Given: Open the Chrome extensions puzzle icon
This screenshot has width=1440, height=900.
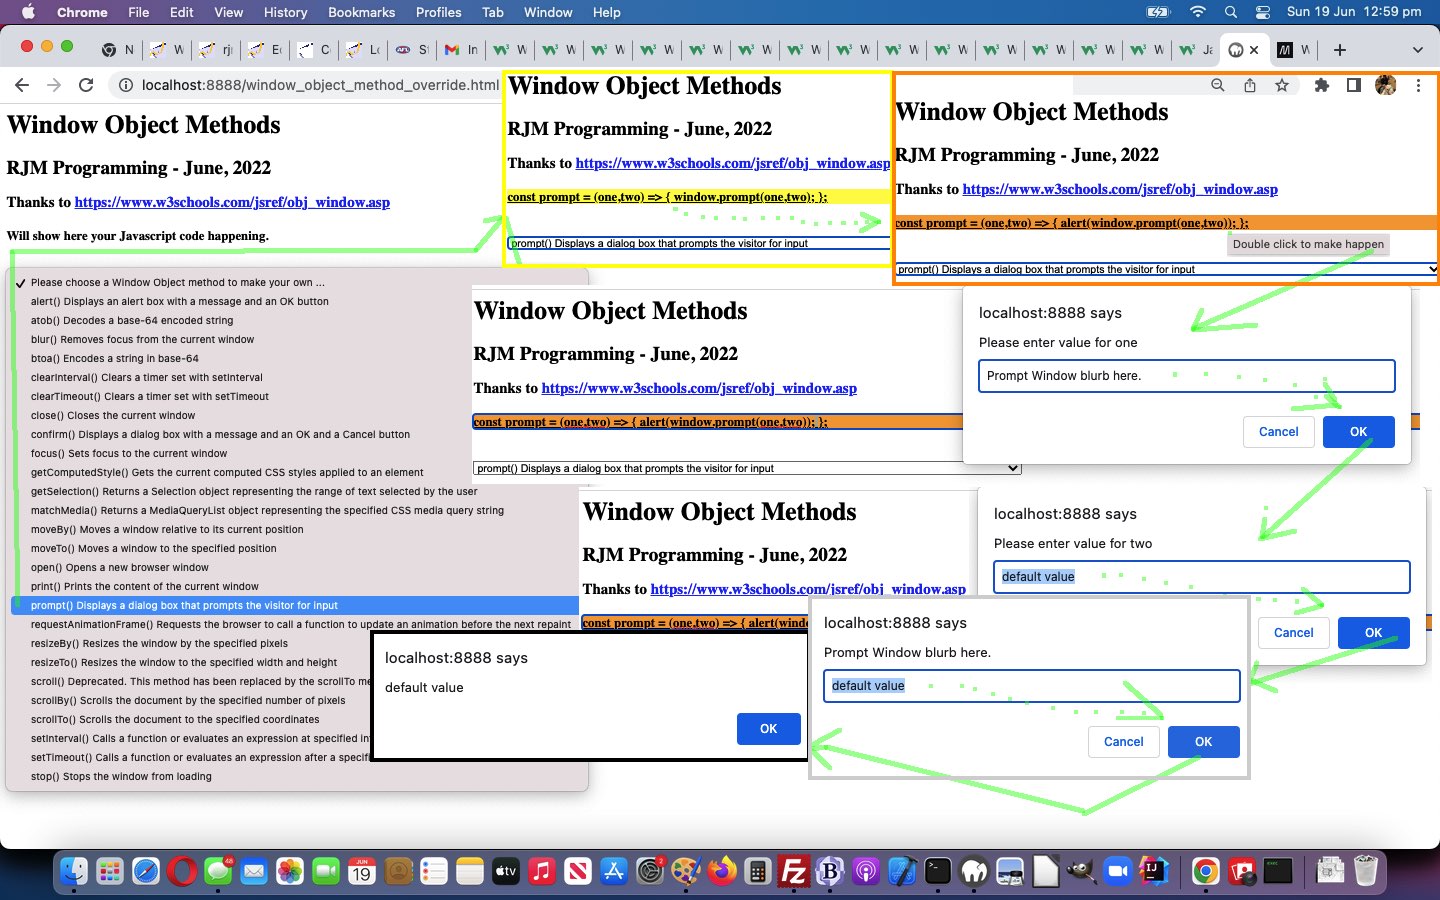Looking at the screenshot, I should pos(1322,85).
